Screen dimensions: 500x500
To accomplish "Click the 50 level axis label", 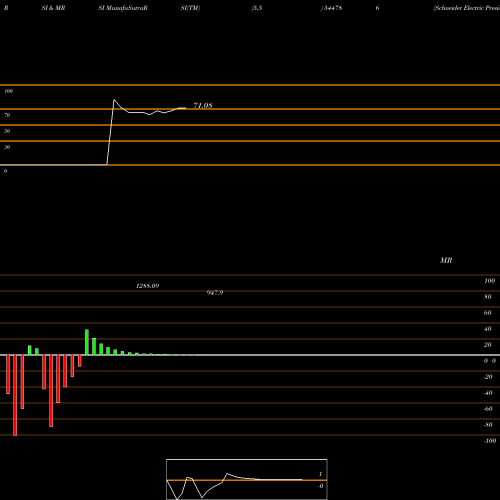I will tap(7, 131).
